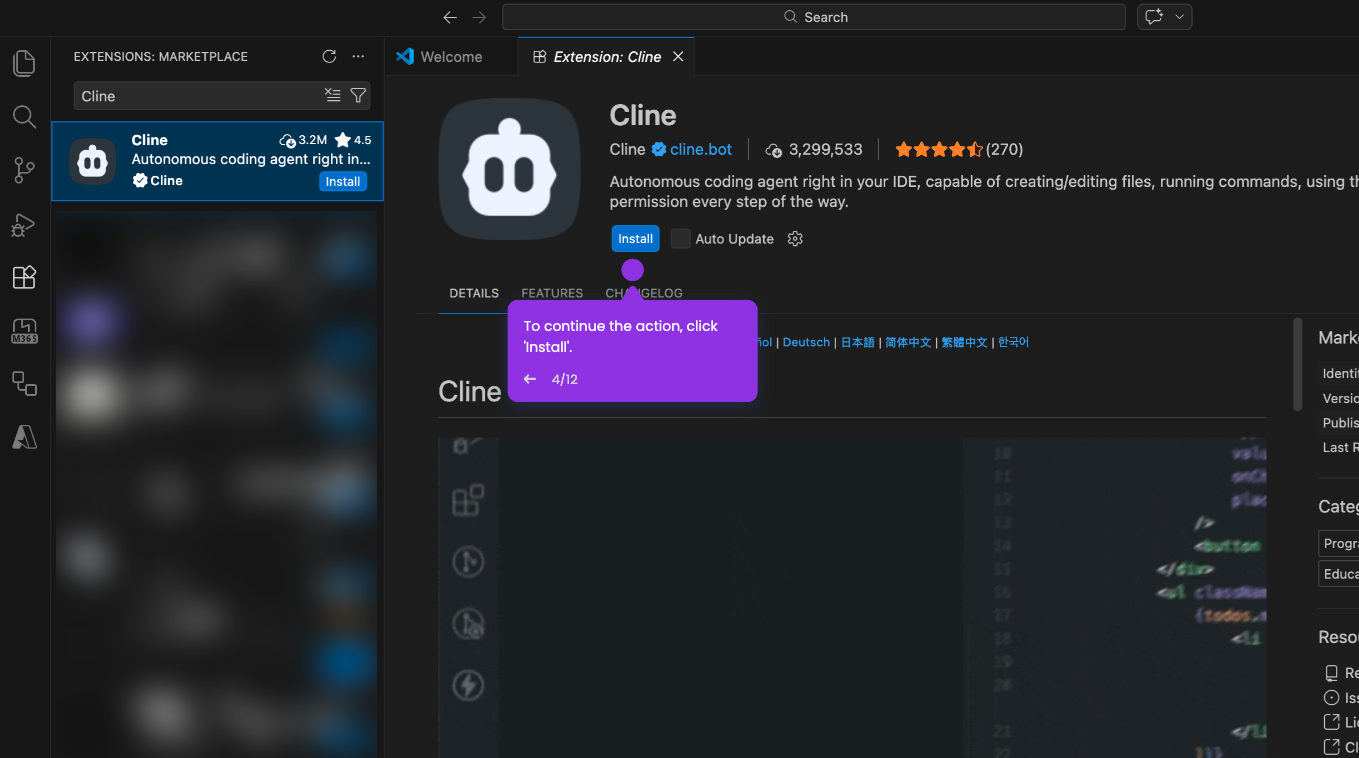Open the extensions filter menu
This screenshot has width=1359, height=758.
pos(358,95)
